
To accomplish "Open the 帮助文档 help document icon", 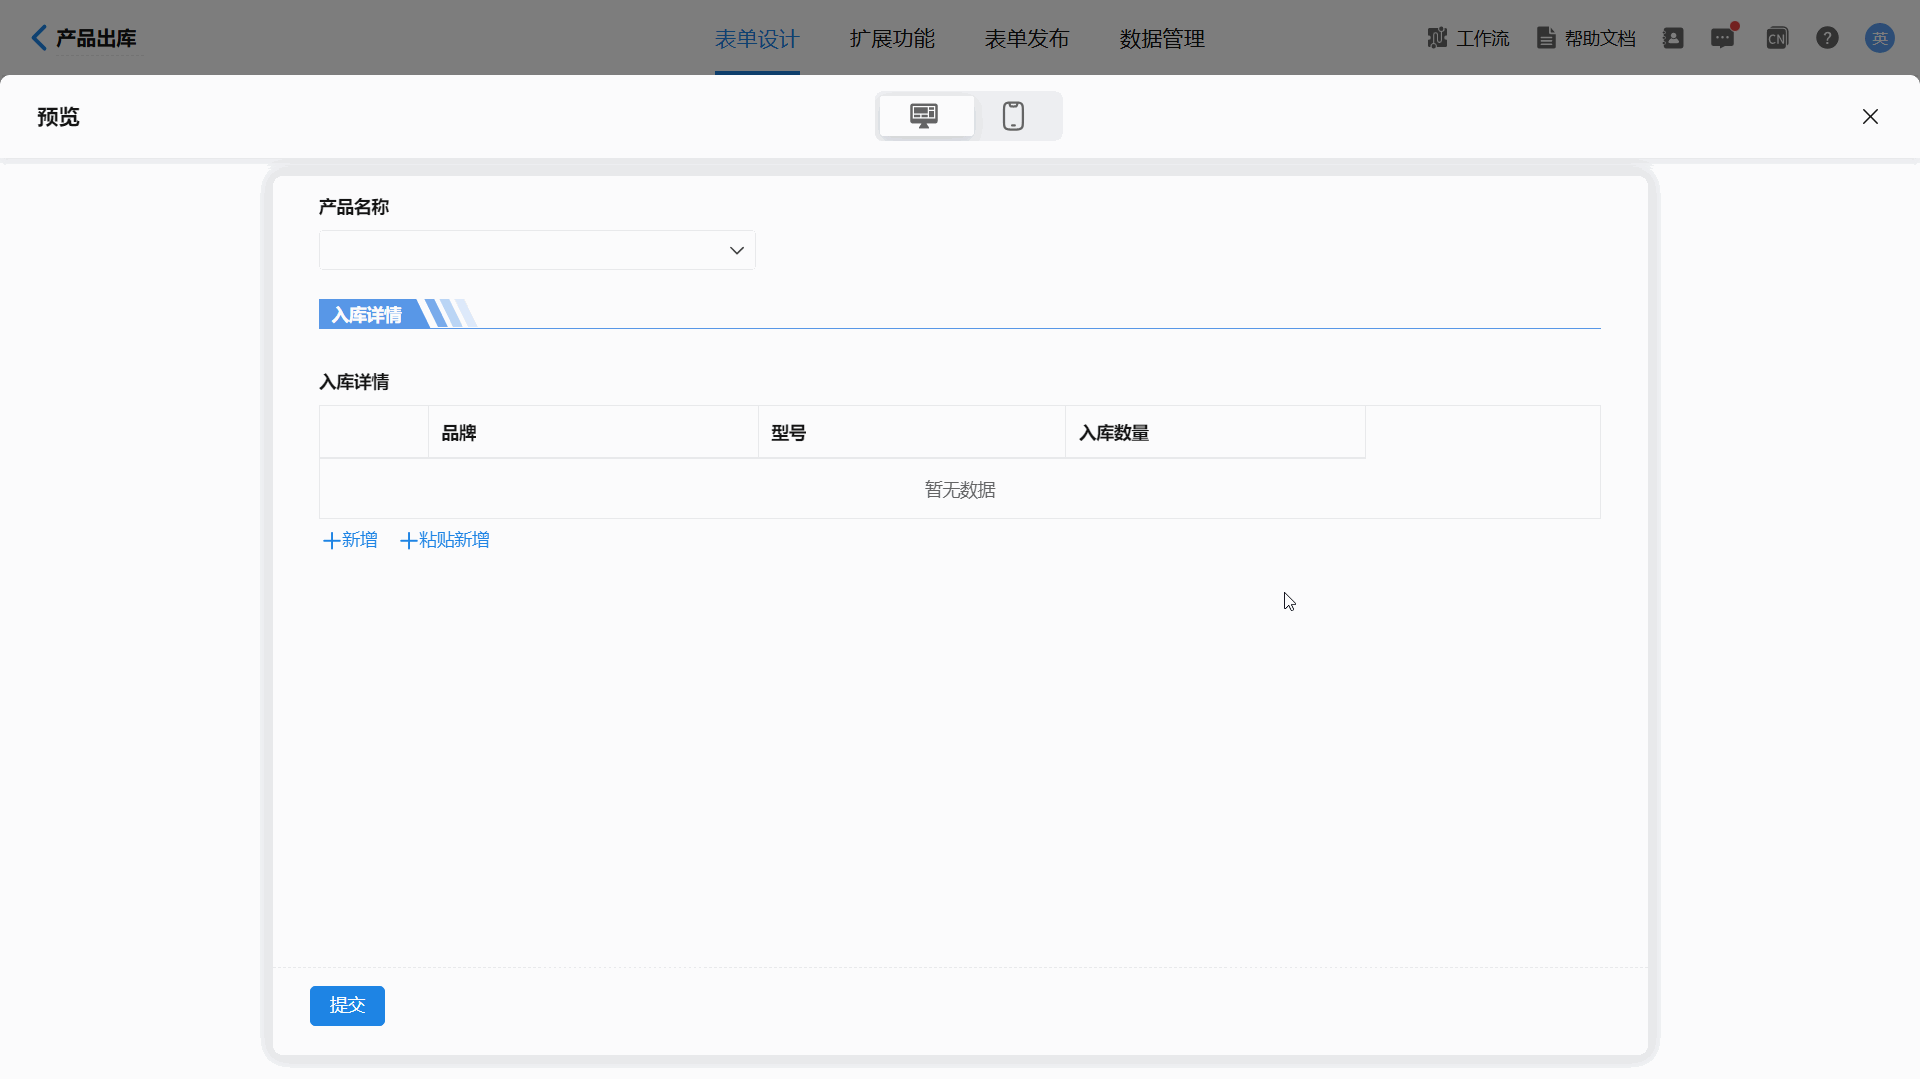I will pos(1546,38).
